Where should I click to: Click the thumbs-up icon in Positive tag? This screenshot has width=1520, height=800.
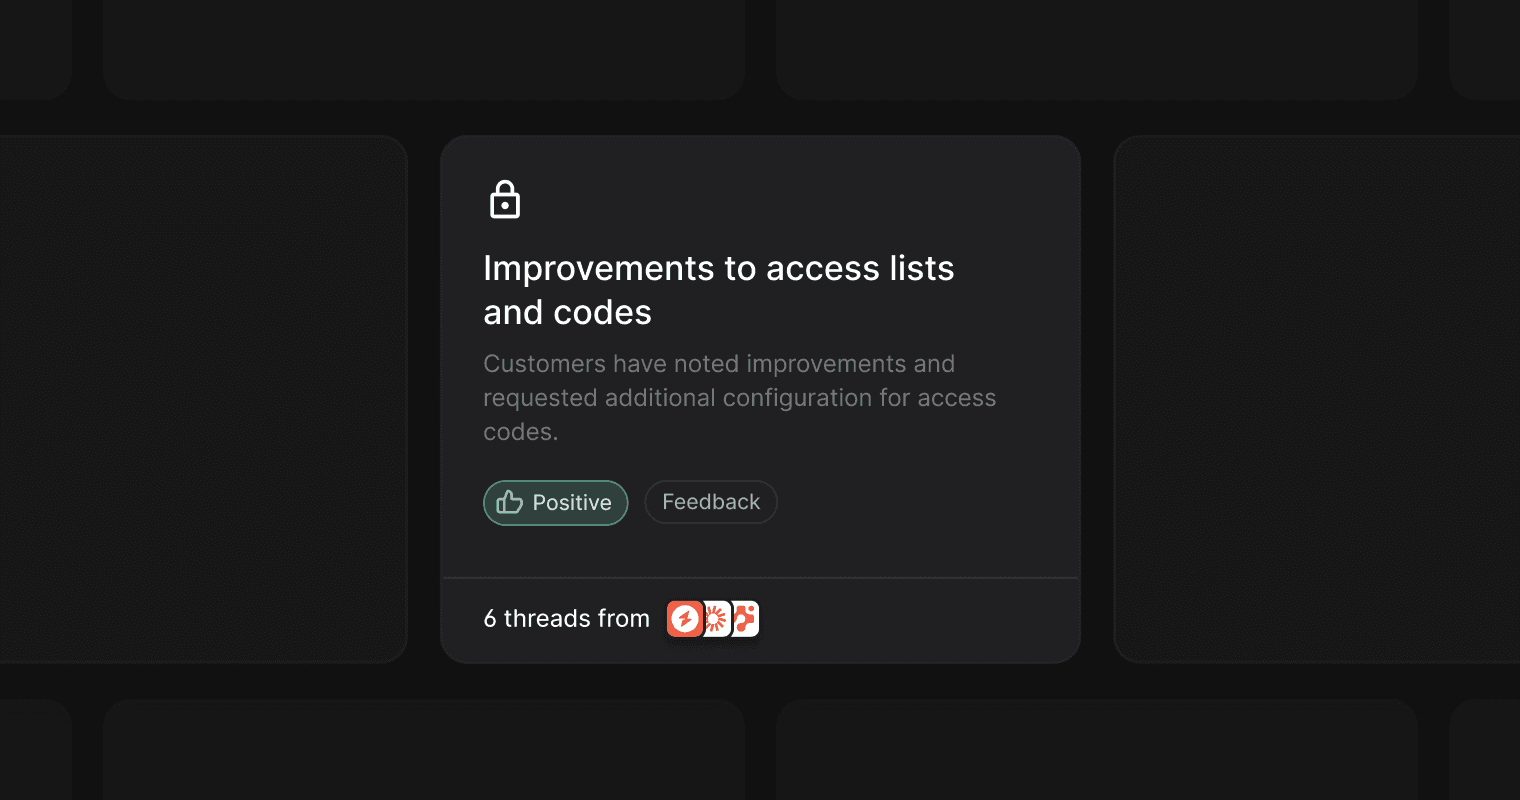[510, 502]
